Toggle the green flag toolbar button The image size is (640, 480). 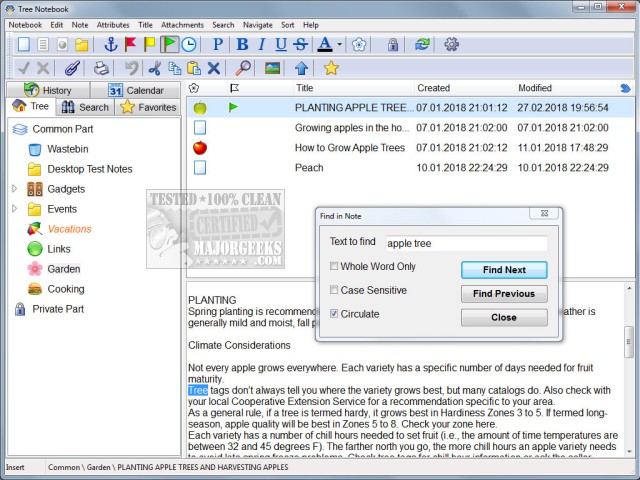point(169,44)
